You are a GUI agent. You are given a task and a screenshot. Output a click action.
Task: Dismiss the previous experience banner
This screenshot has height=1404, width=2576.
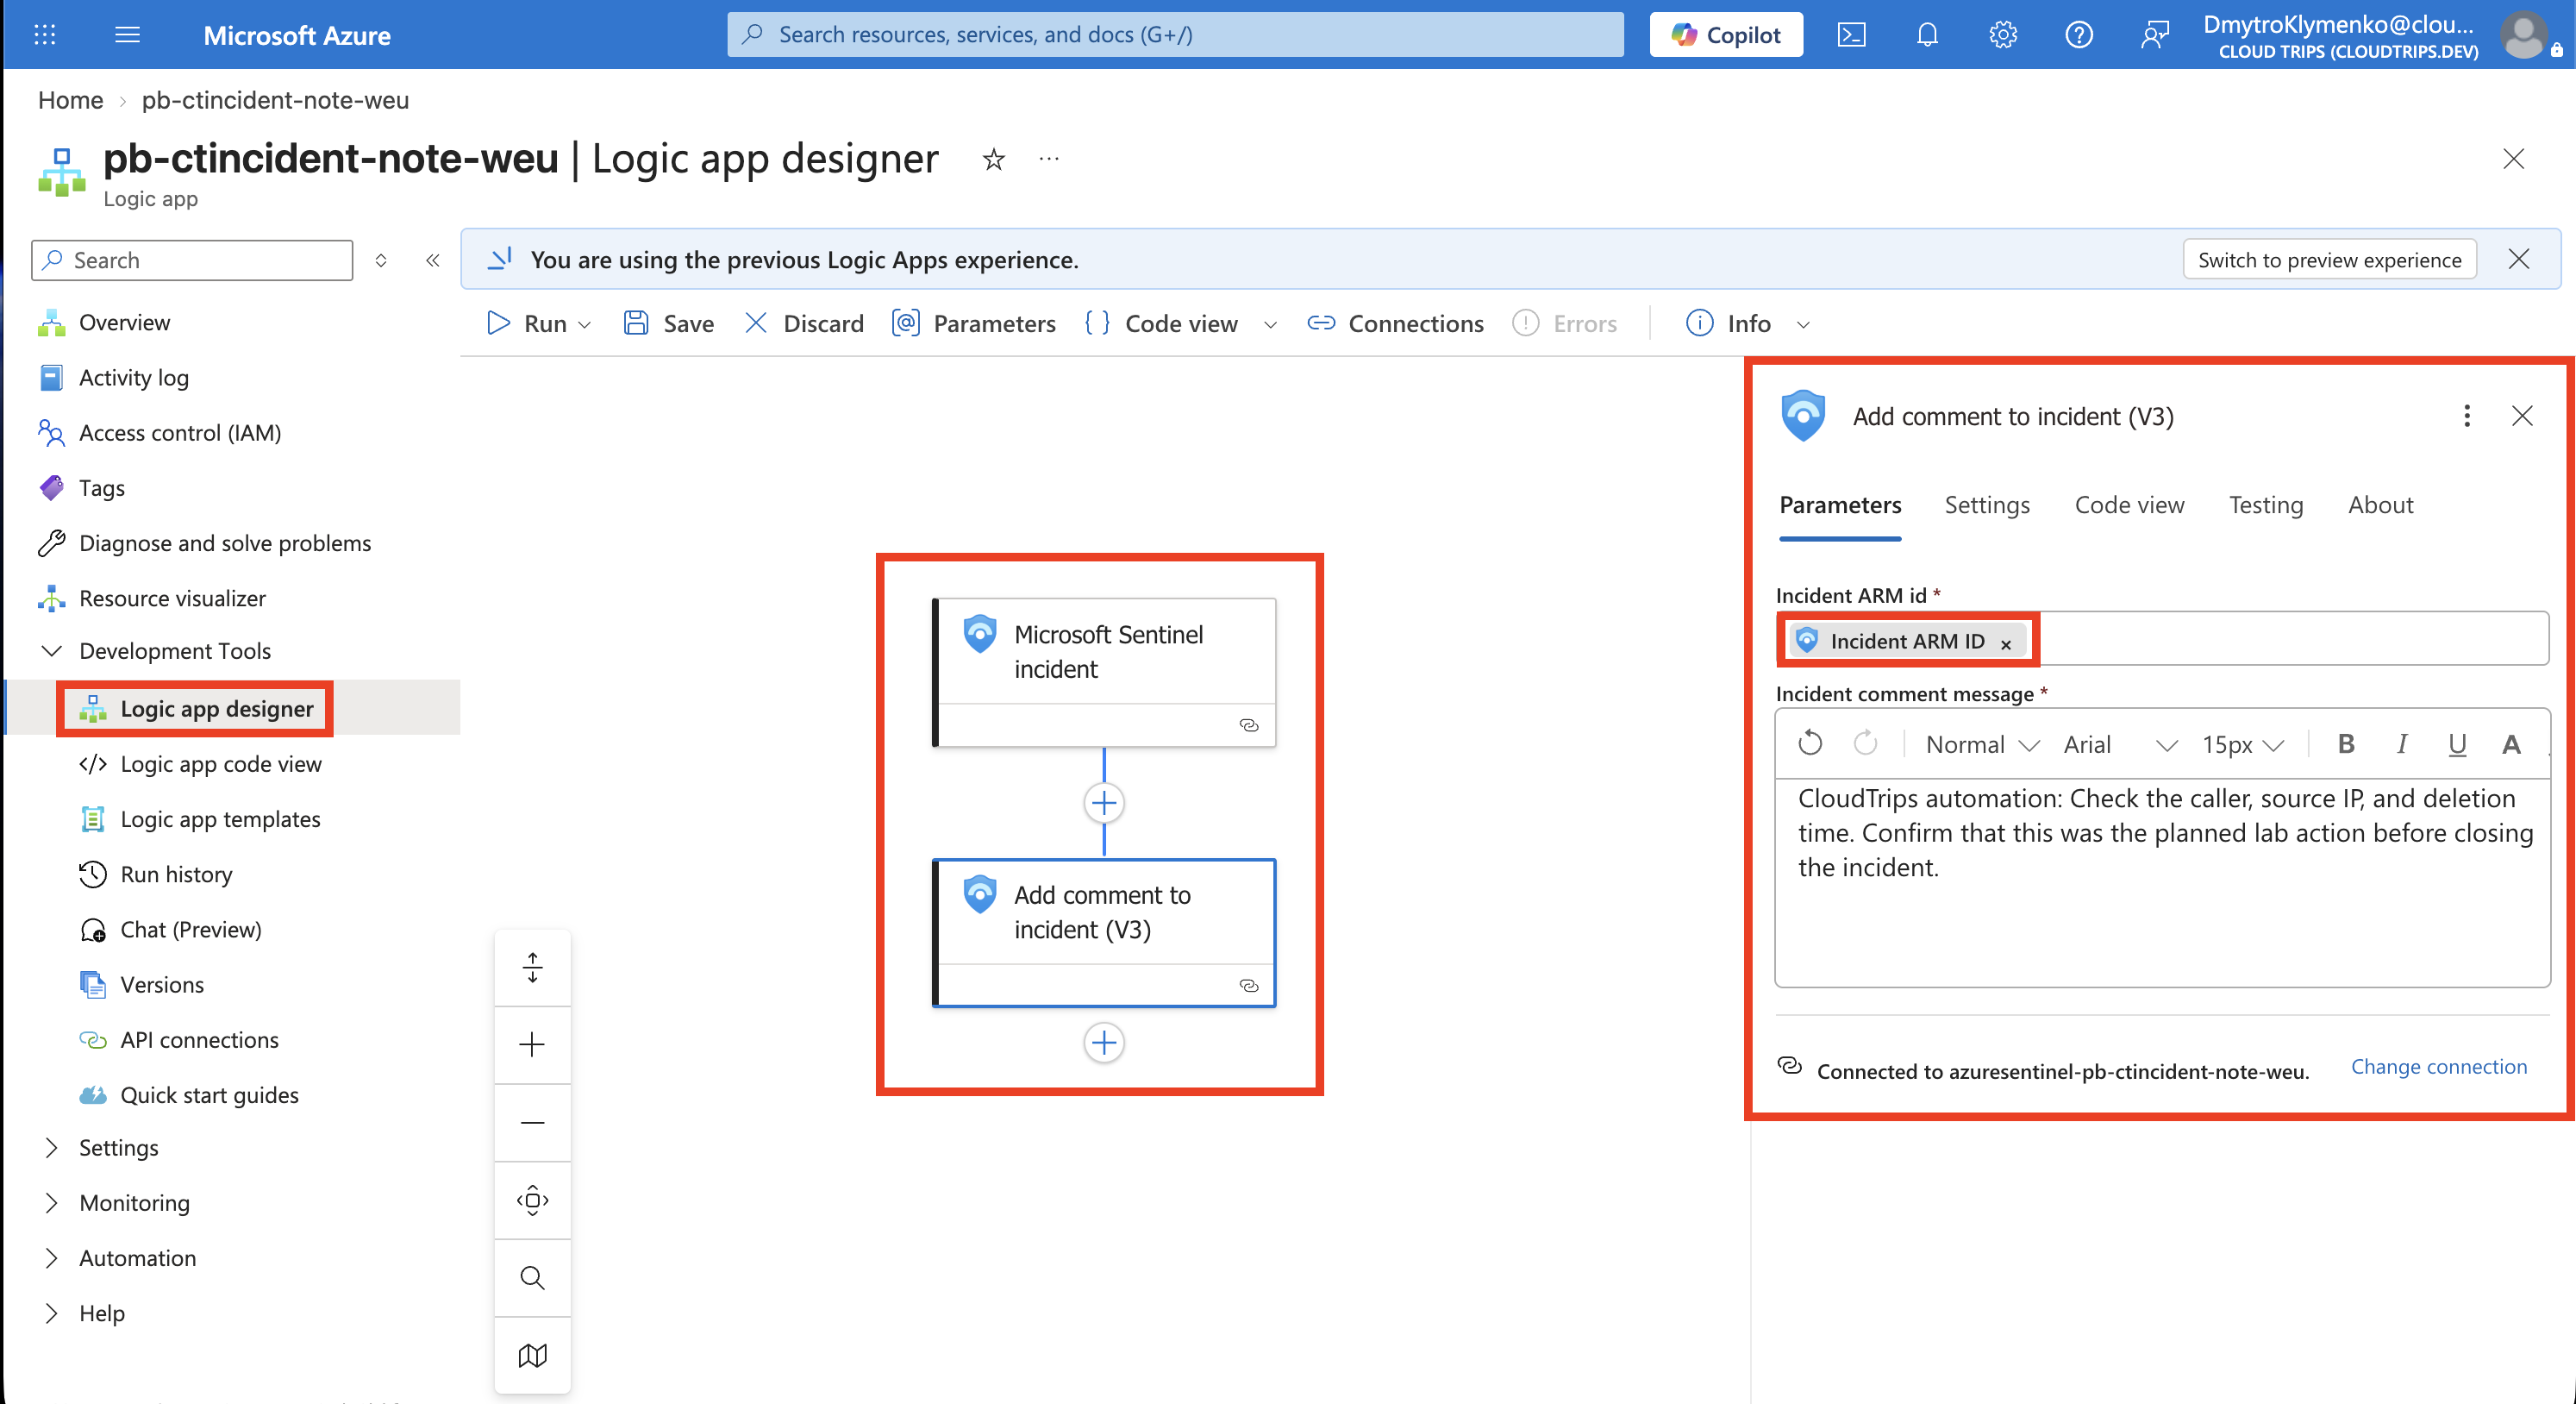(2518, 259)
